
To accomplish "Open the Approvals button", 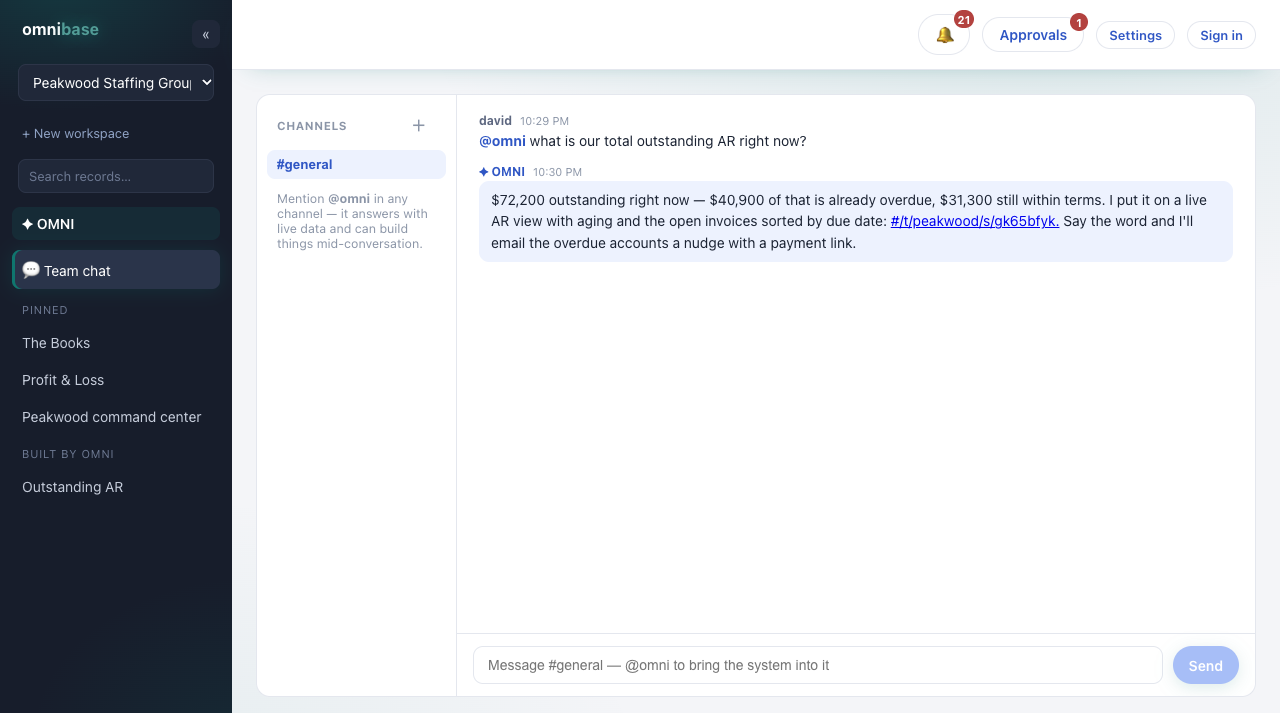I will click(x=1033, y=35).
